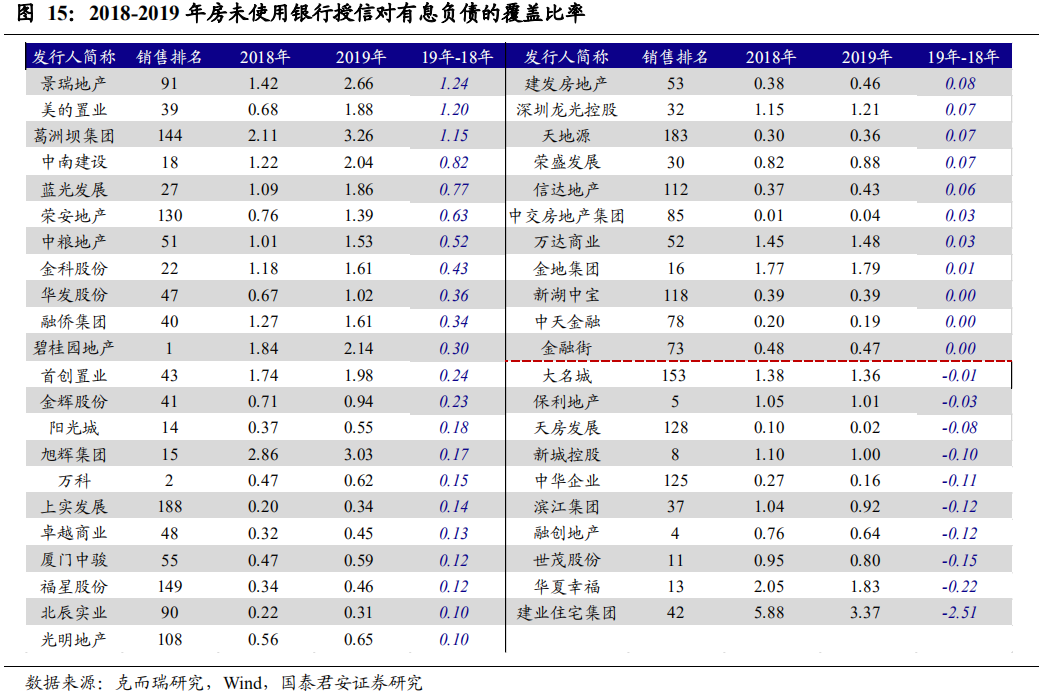
Task: Select the 中粮地产 issuer cell
Action: pos(74,242)
